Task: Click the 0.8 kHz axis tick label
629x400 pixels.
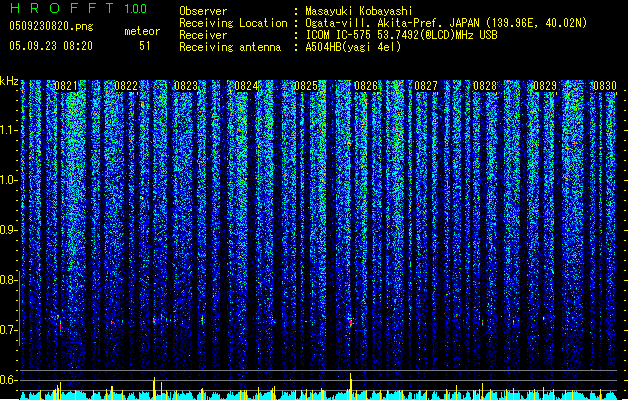Action: (7, 280)
